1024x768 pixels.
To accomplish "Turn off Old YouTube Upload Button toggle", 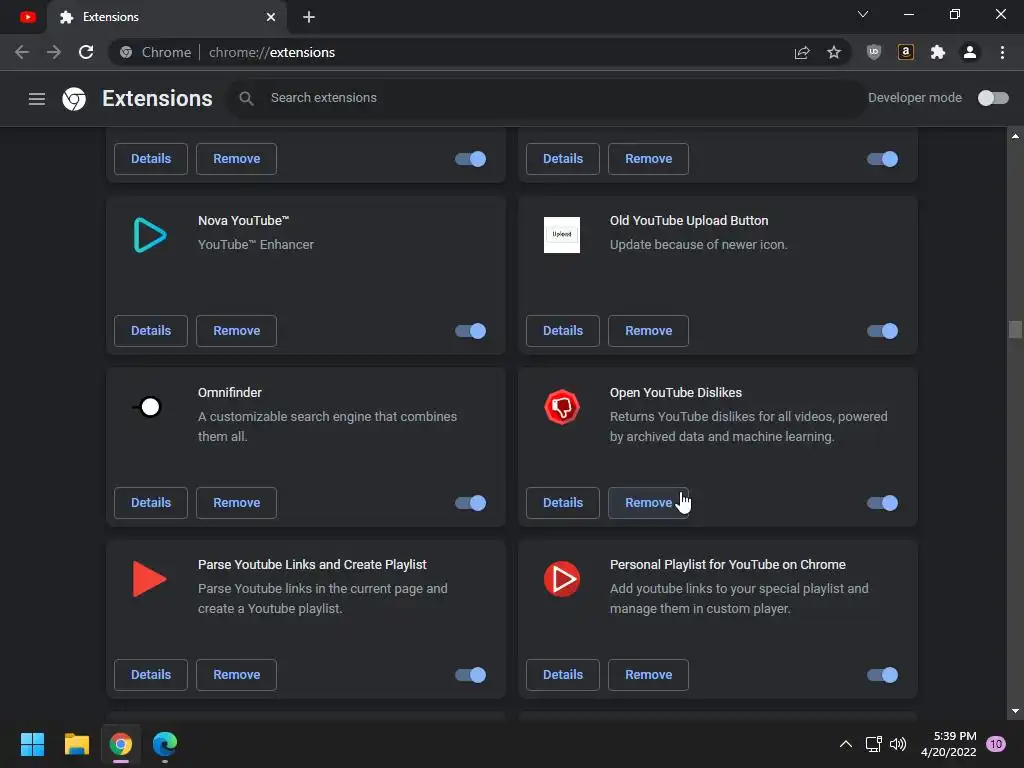I will pyautogui.click(x=882, y=331).
